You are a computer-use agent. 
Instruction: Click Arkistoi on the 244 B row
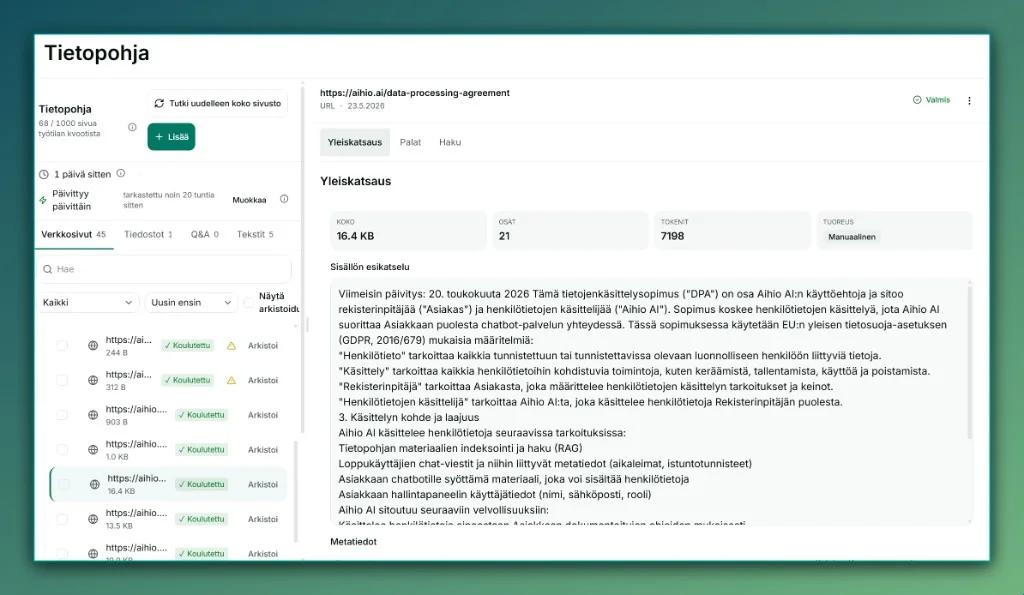(x=263, y=346)
